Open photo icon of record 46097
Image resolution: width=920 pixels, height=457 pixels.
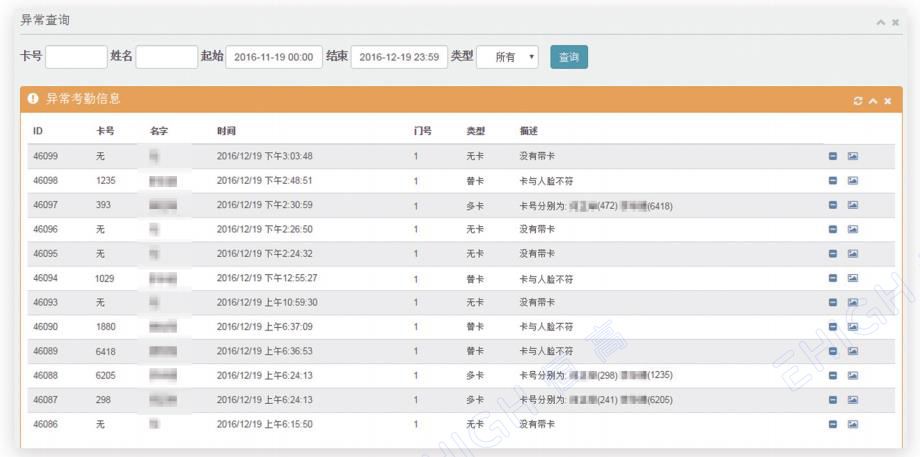(853, 205)
